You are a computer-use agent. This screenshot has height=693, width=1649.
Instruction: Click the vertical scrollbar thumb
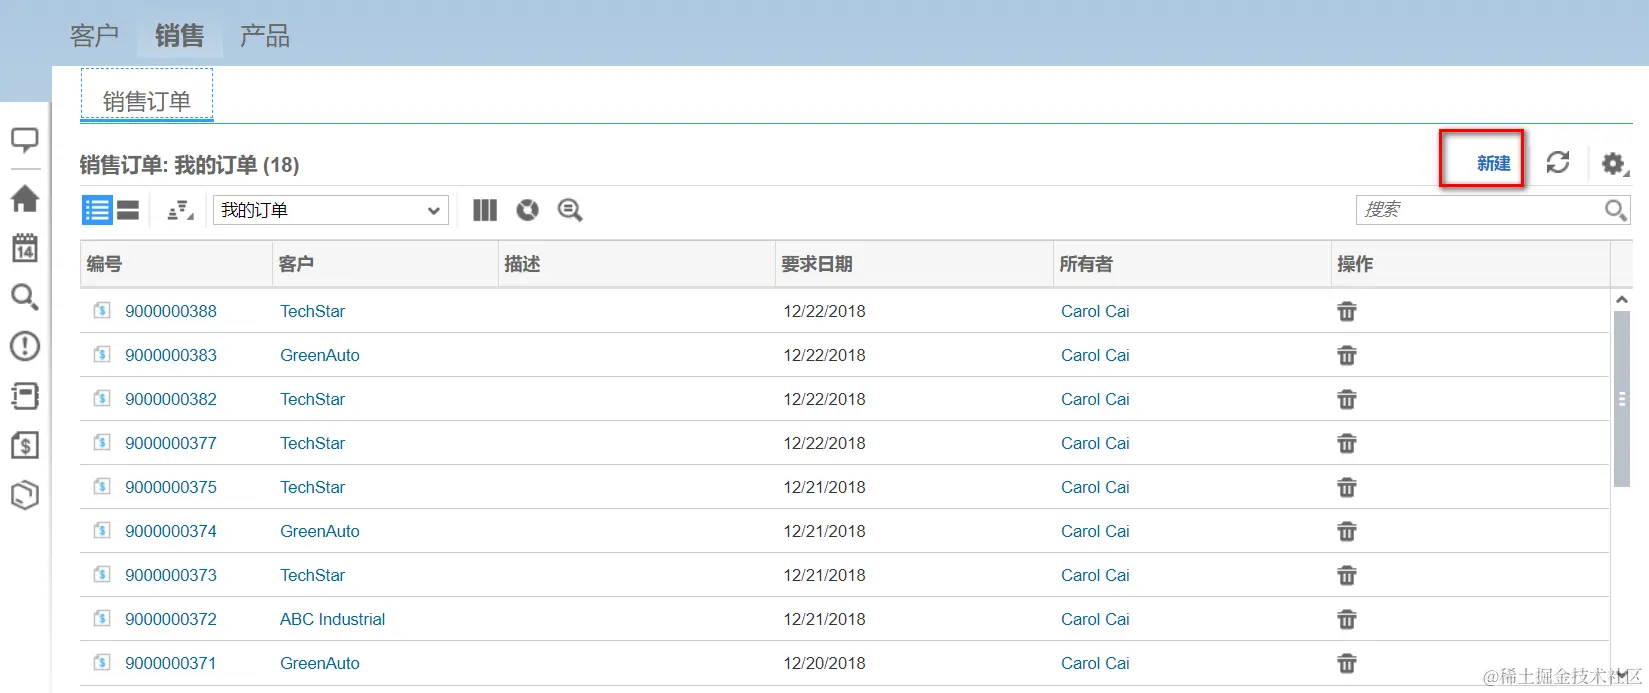point(1622,399)
